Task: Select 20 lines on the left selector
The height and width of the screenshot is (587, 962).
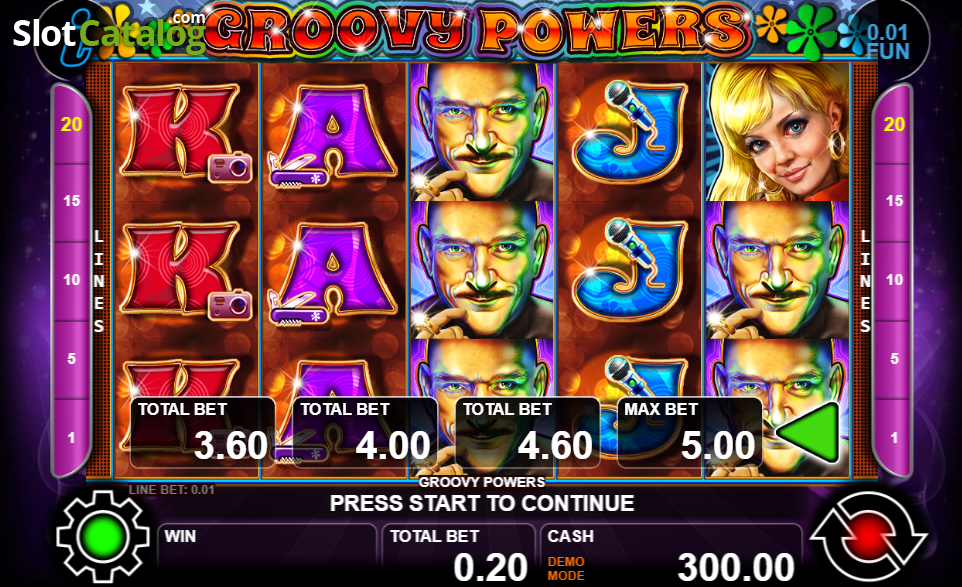Action: point(72,125)
